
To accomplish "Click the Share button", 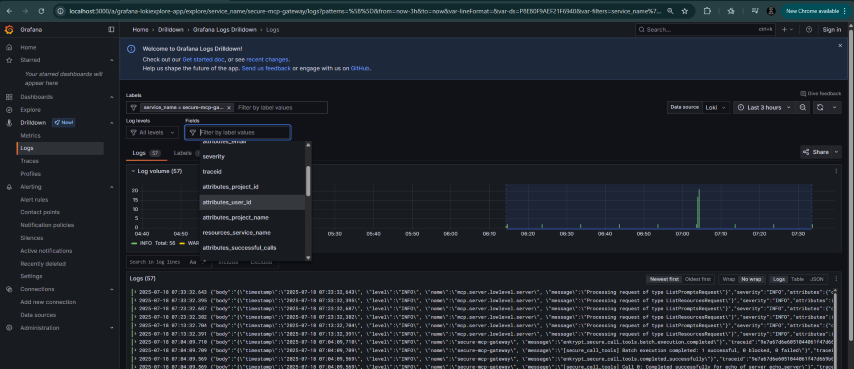I will (x=816, y=152).
